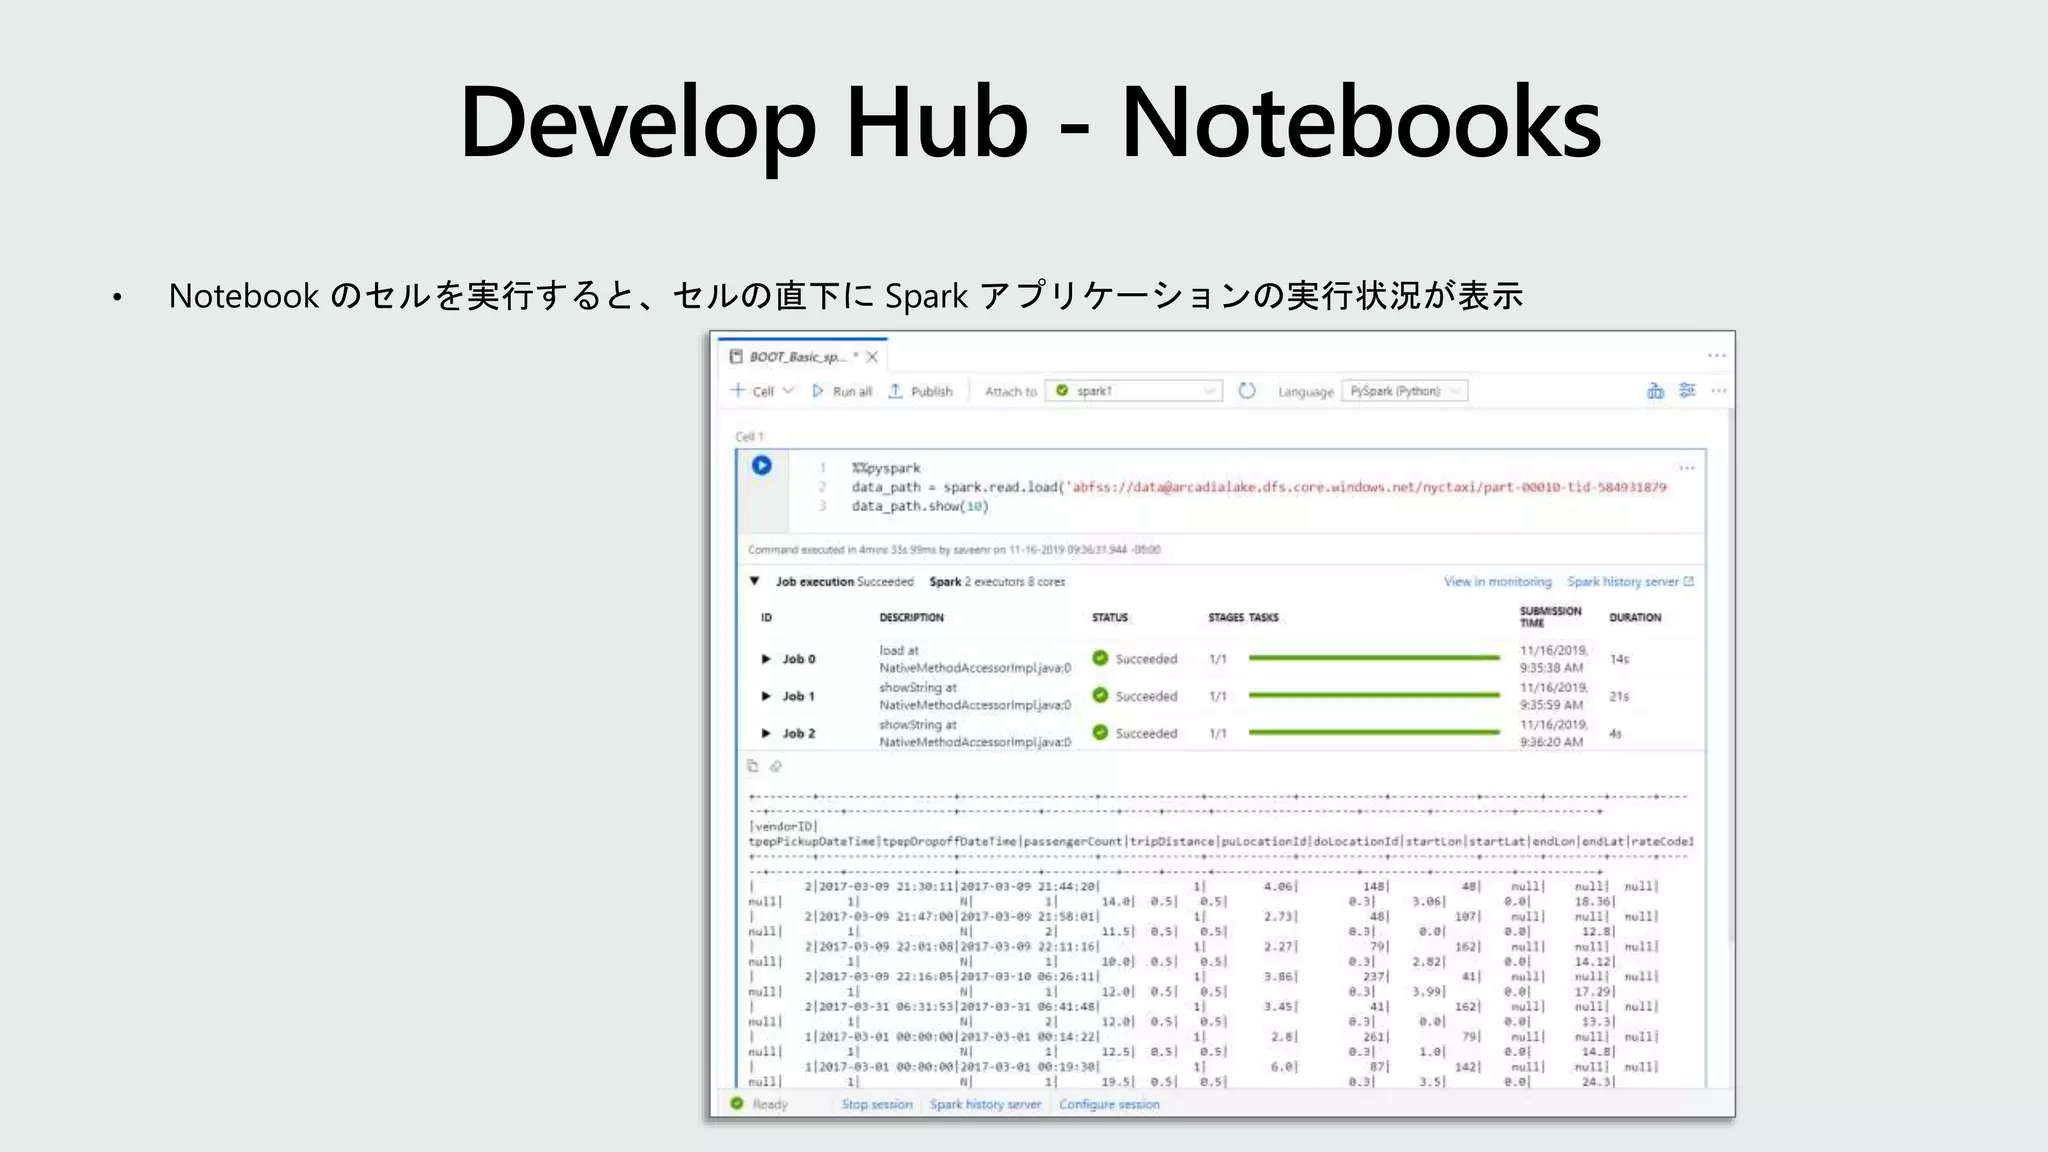Open notebook properties sliders icon

tap(1687, 391)
